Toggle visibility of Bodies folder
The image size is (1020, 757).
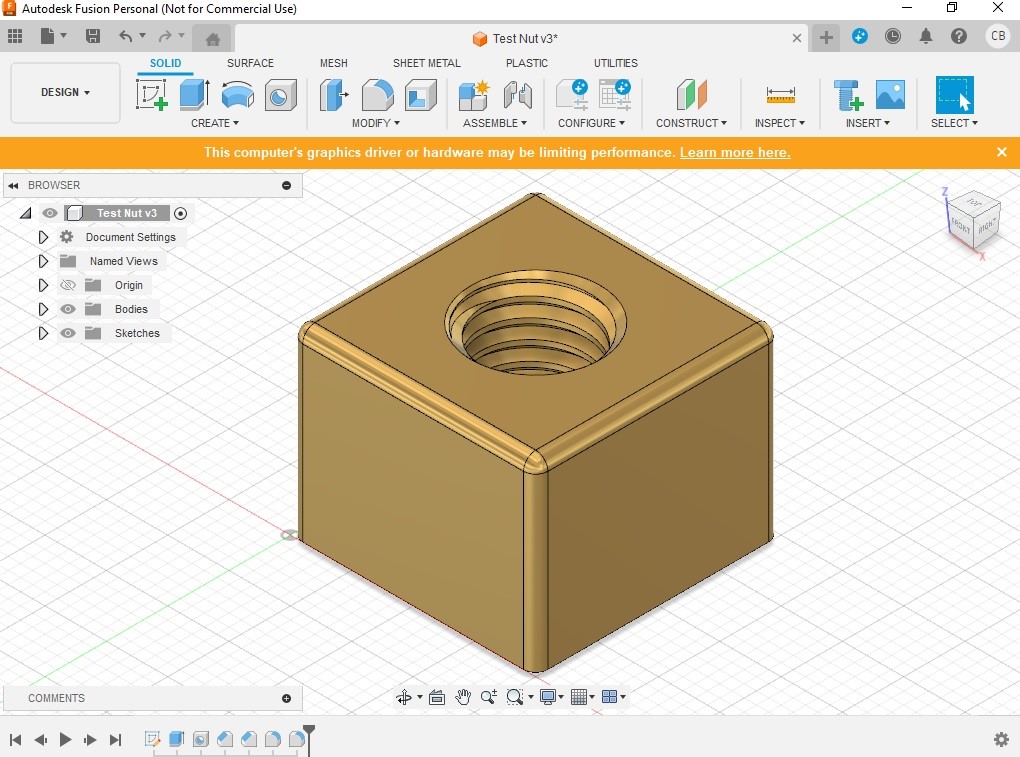click(x=68, y=309)
